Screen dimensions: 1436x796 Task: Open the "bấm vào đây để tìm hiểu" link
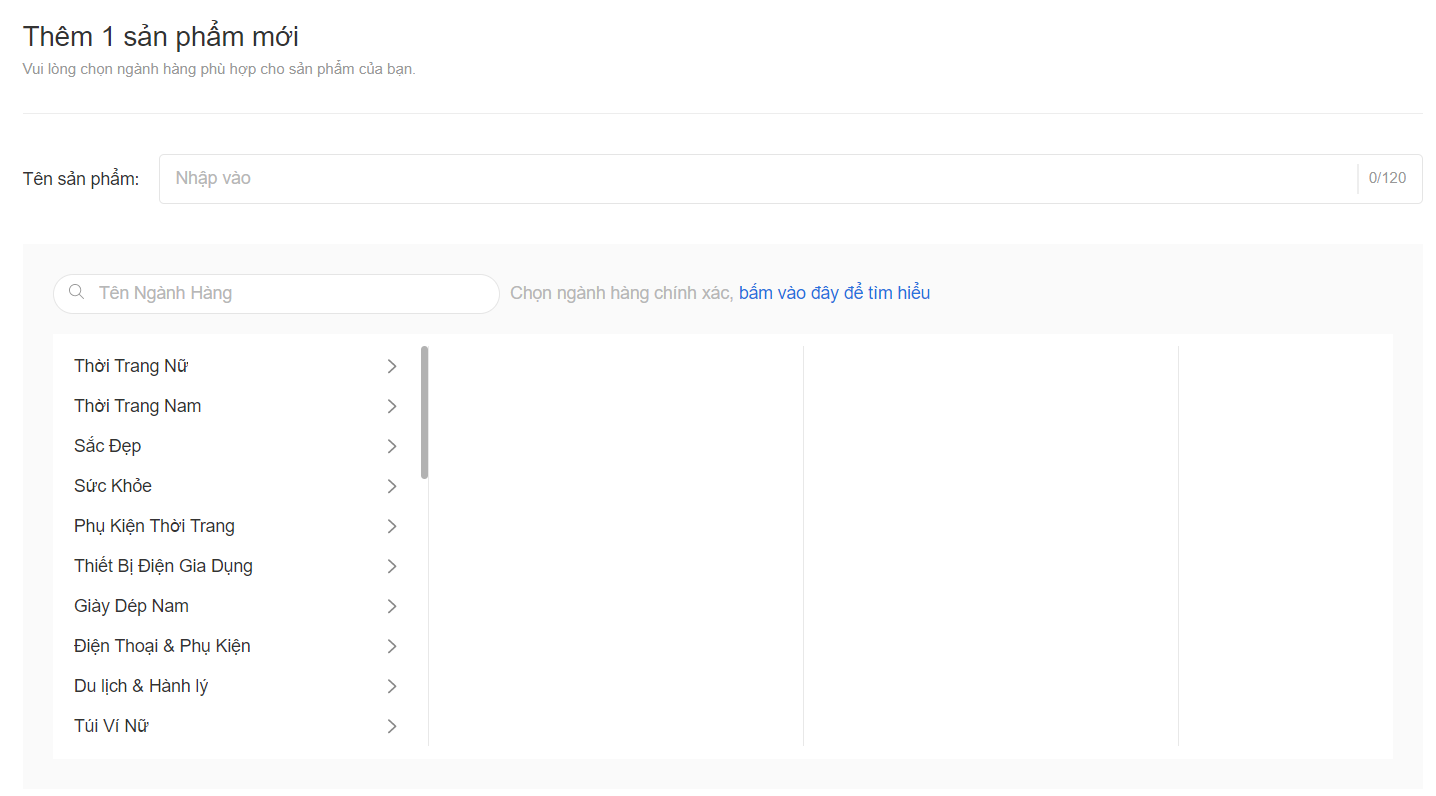834,293
